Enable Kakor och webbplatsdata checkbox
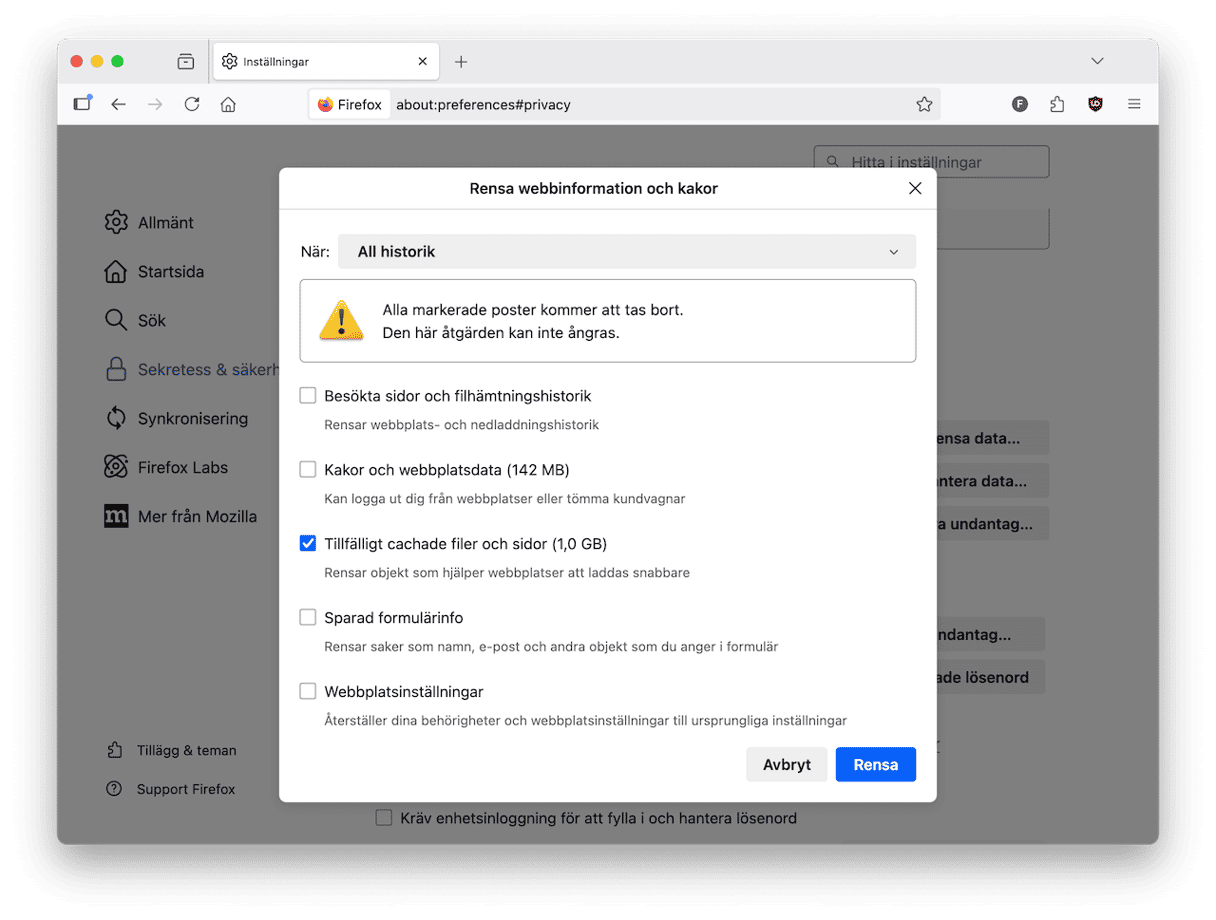 308,470
